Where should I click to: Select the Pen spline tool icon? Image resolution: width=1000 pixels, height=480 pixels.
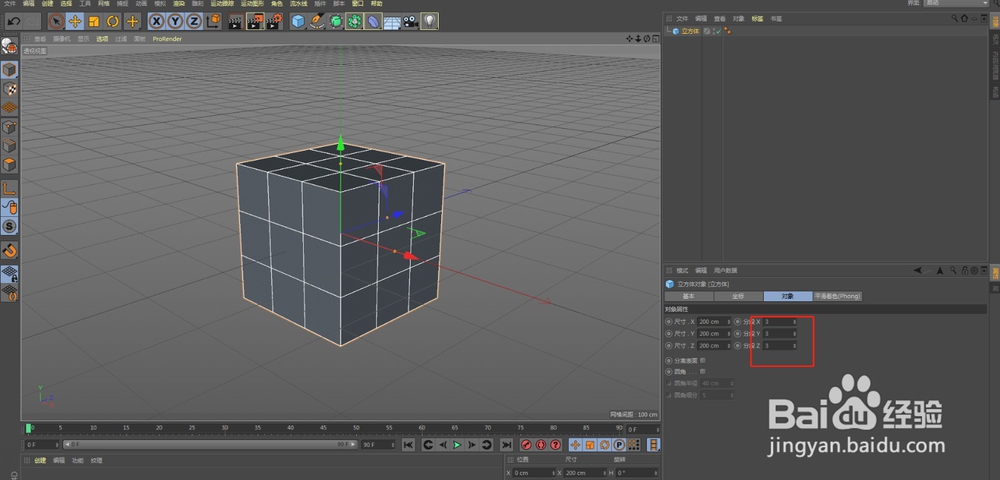click(316, 20)
